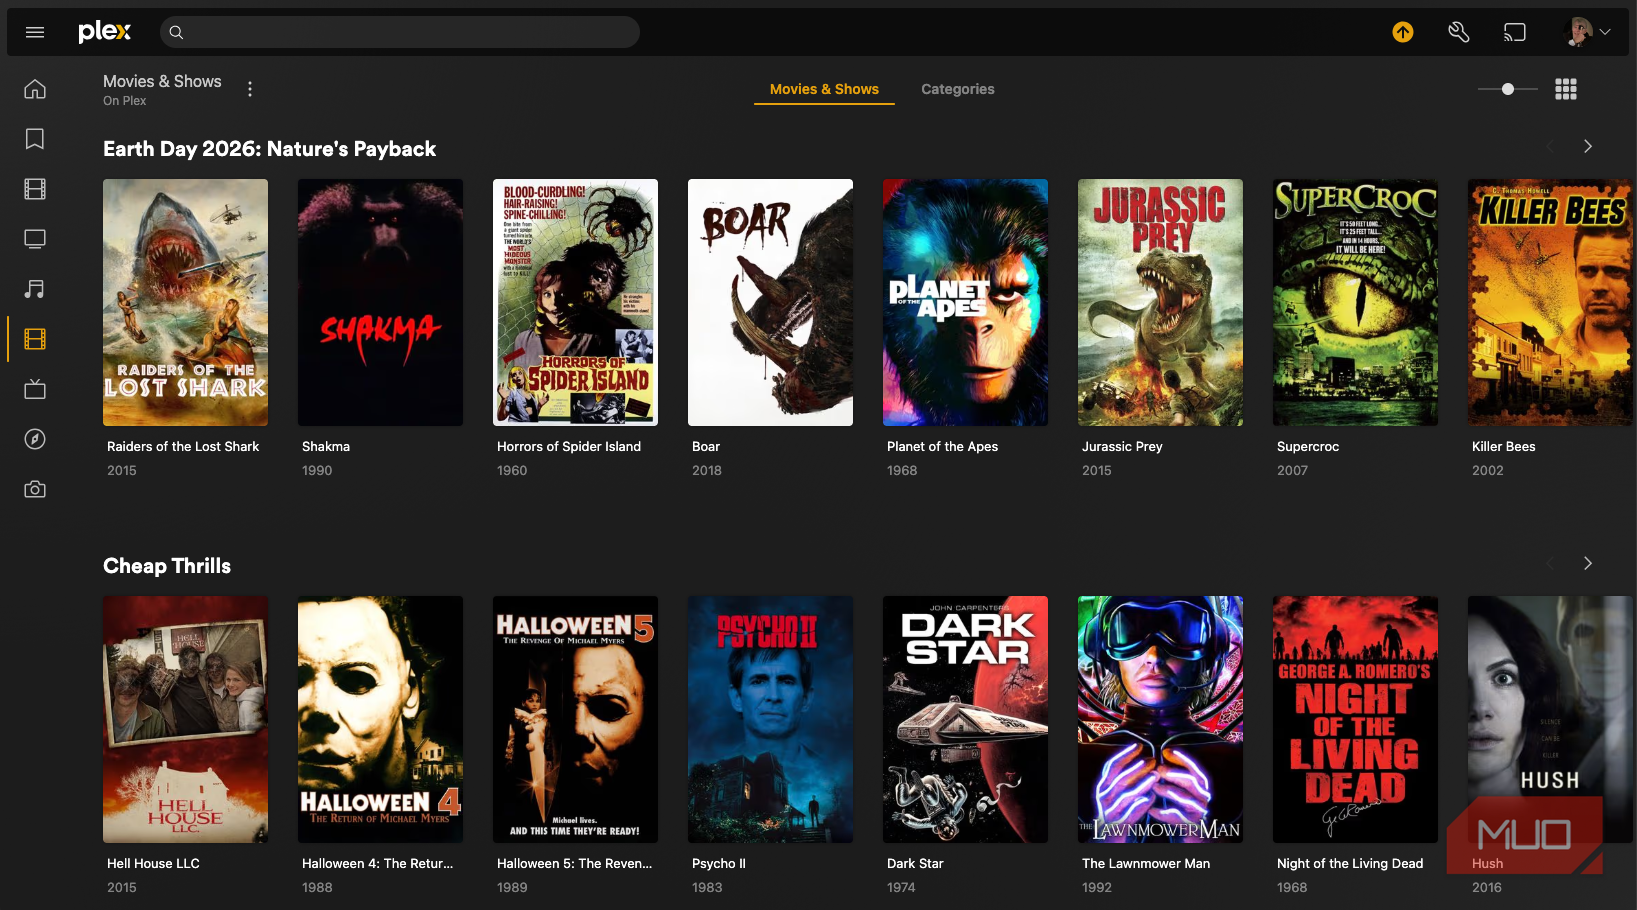Image resolution: width=1637 pixels, height=910 pixels.
Task: Open the three-dot menu beside Movies & Shows
Action: tap(250, 89)
